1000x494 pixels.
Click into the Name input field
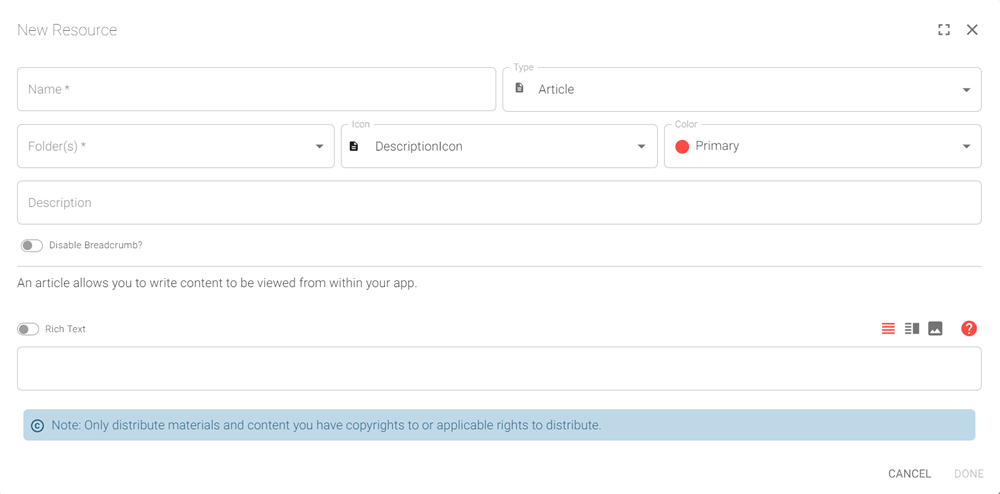coord(256,89)
